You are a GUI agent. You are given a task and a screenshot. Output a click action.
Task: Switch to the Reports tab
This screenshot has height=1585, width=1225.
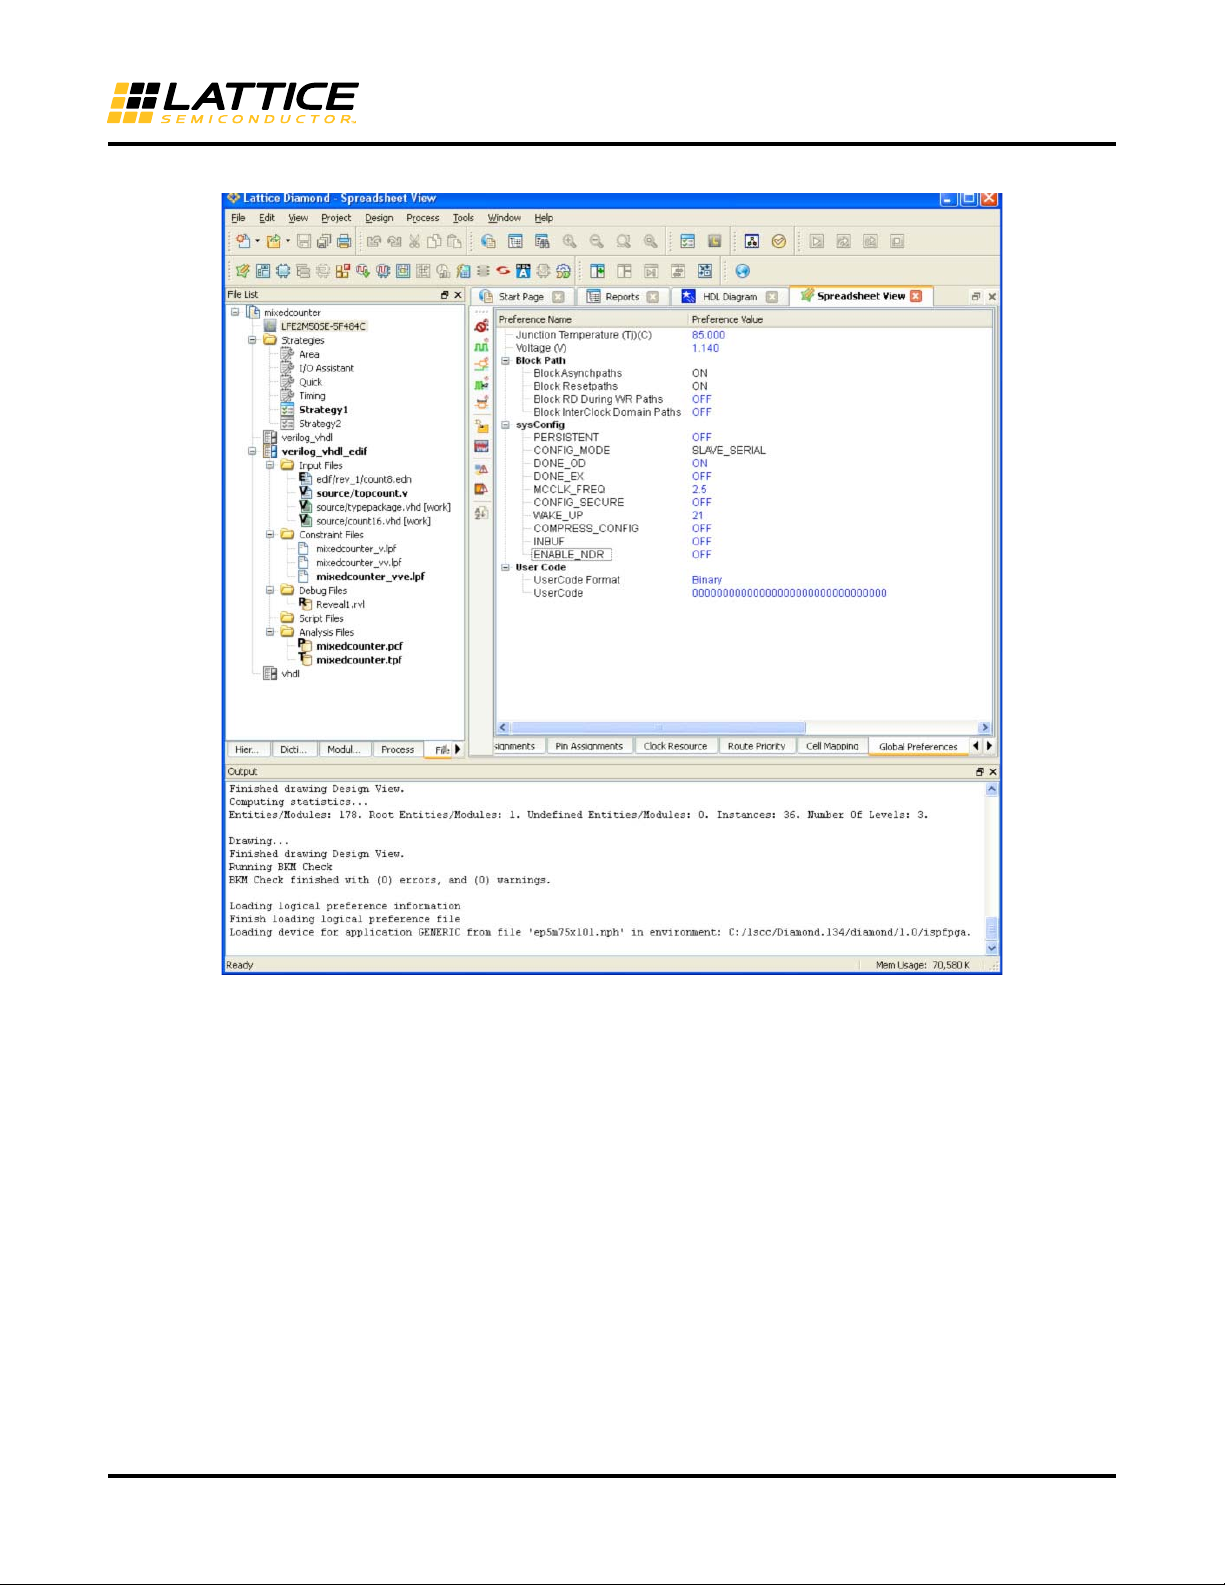point(622,297)
